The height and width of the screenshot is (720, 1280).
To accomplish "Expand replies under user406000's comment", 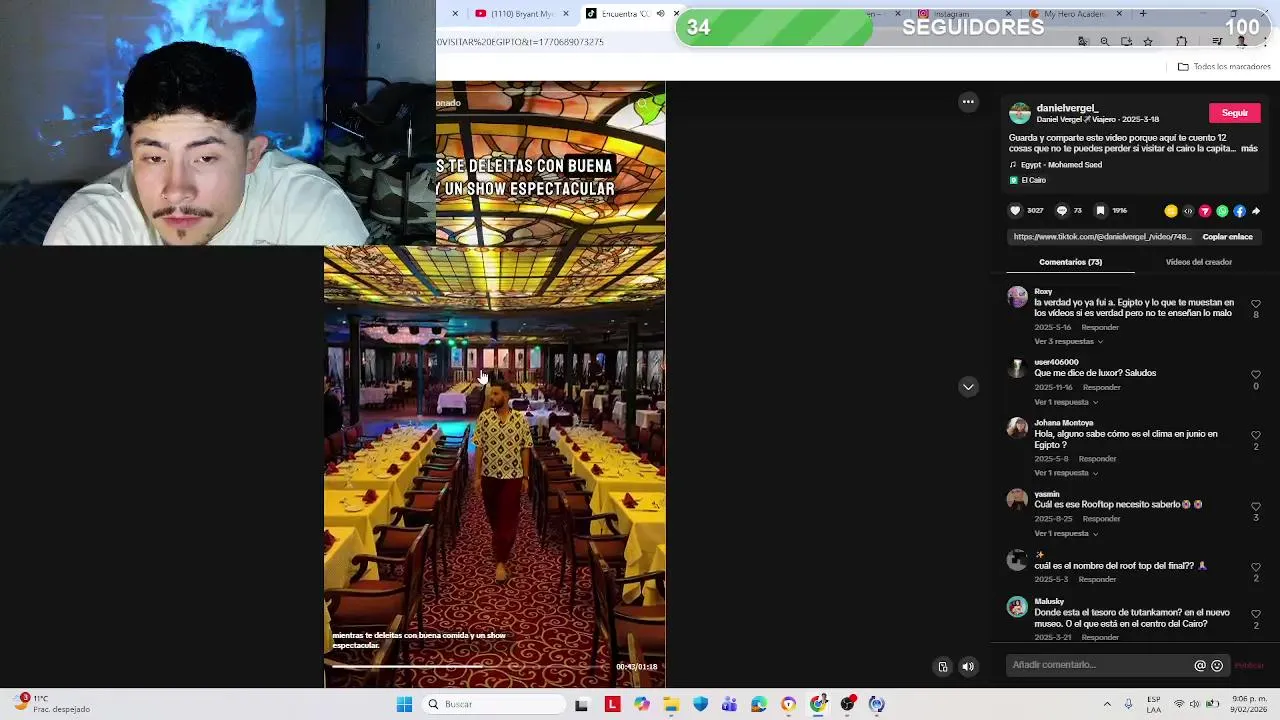I will [x=1066, y=402].
